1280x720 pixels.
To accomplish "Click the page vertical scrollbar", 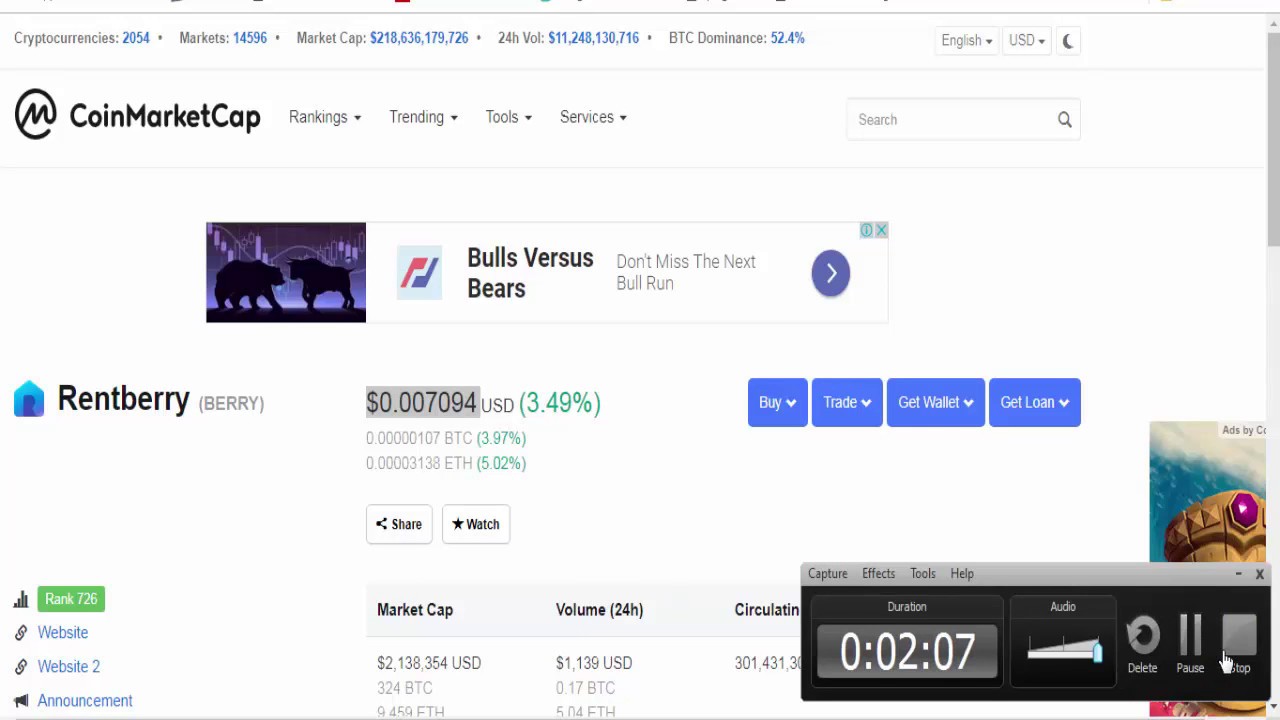I will click(x=1272, y=140).
